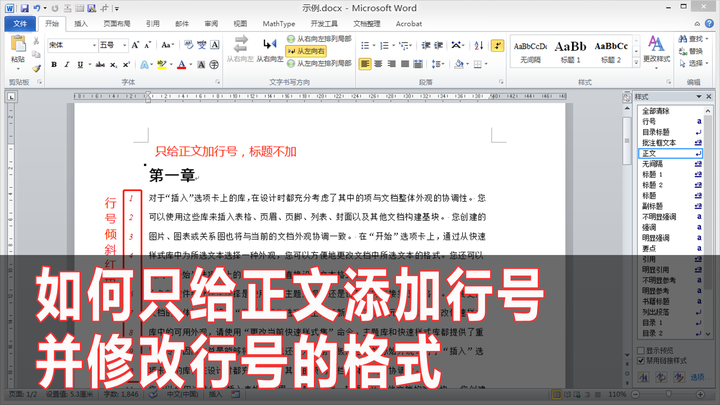Image resolution: width=720 pixels, height=405 pixels.
Task: Click the Sort (A-Z) icon
Action: (479, 45)
